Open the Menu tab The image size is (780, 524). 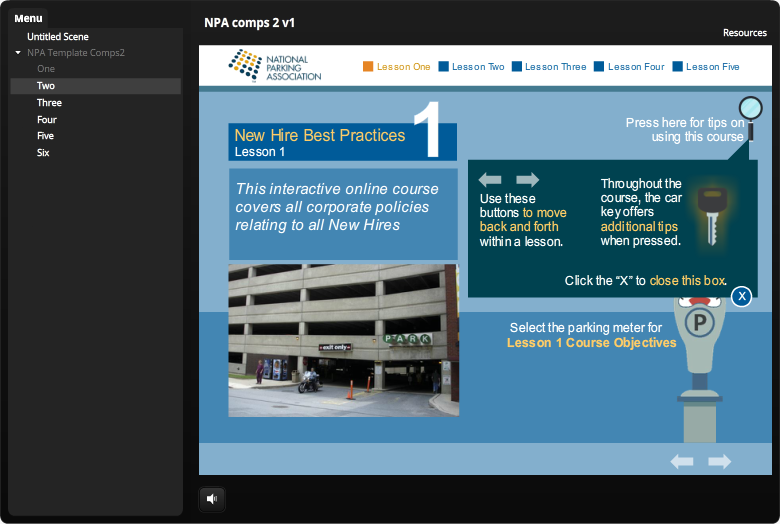tap(28, 18)
